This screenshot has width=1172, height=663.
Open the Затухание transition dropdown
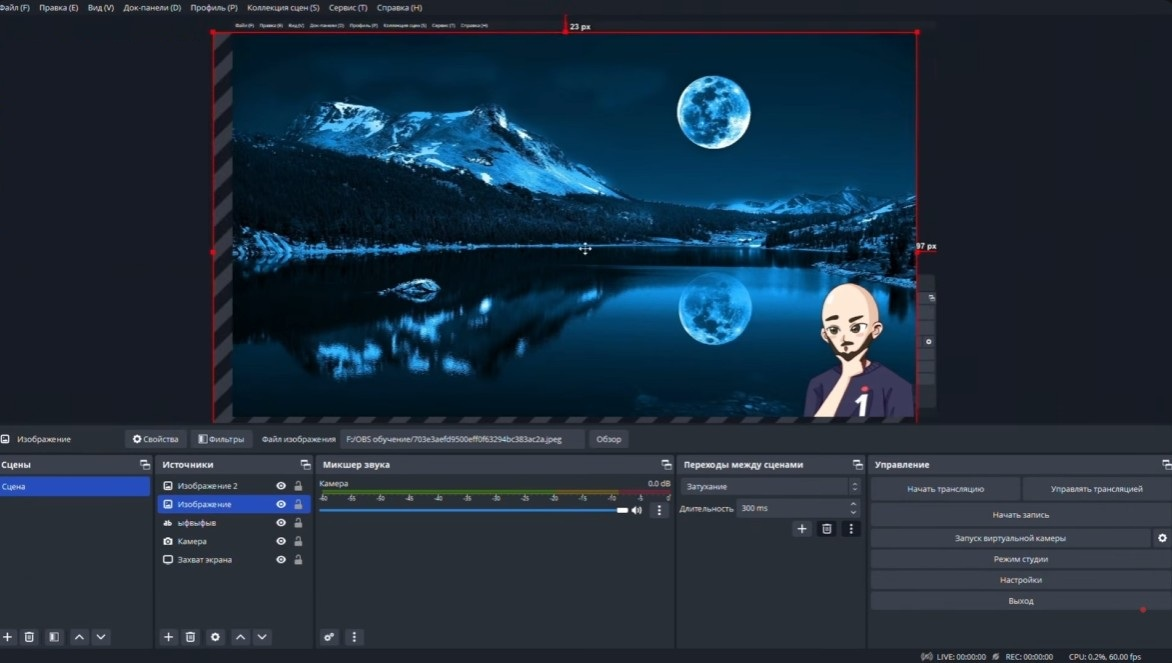pos(771,487)
